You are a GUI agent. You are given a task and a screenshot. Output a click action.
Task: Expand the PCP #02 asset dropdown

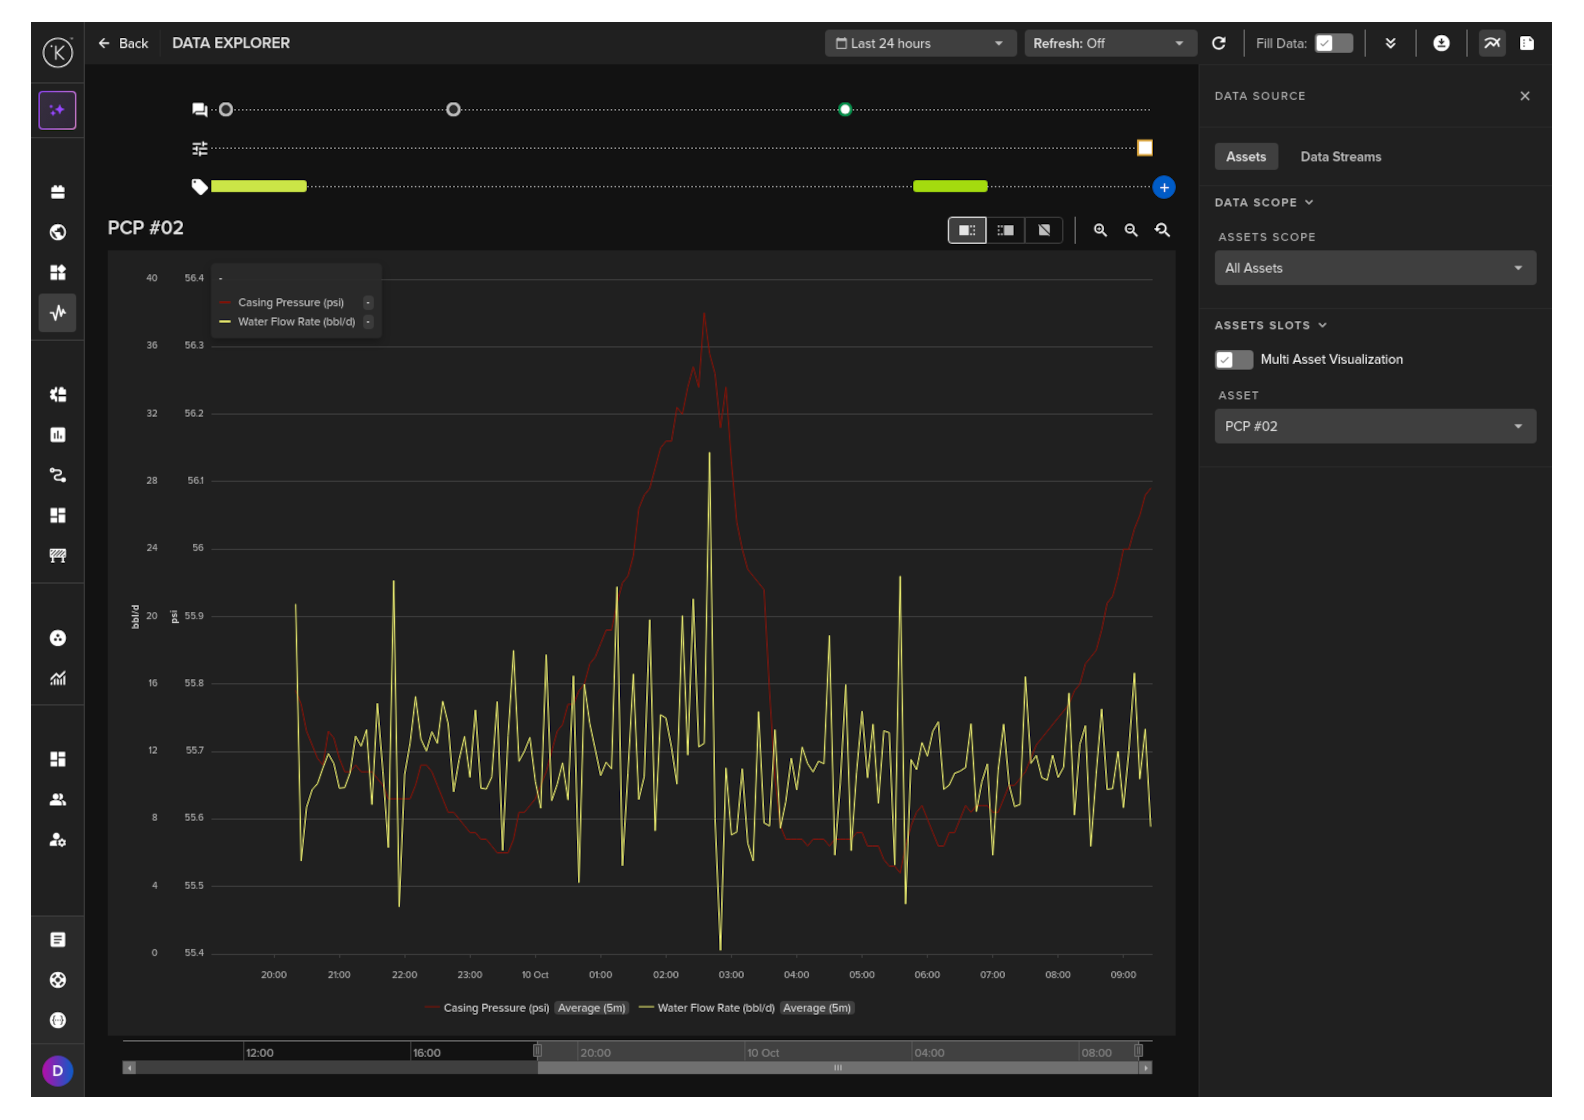[1375, 426]
